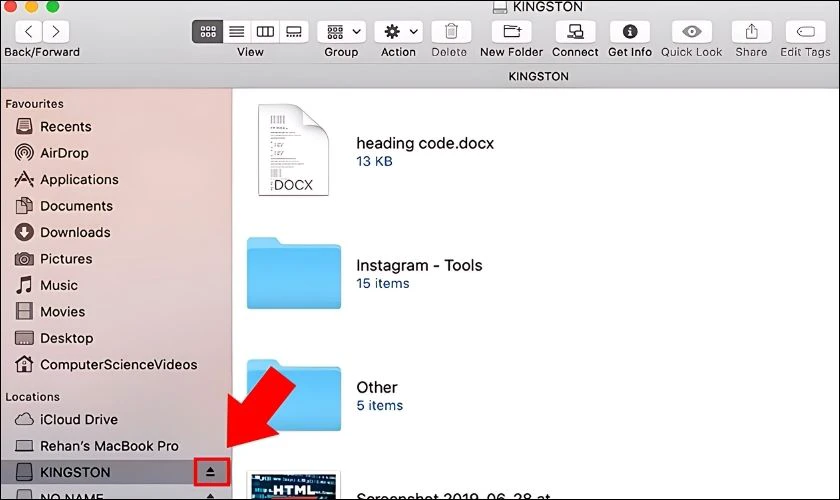Switch to gallery view
Viewport: 840px width, 500px height.
tap(294, 32)
